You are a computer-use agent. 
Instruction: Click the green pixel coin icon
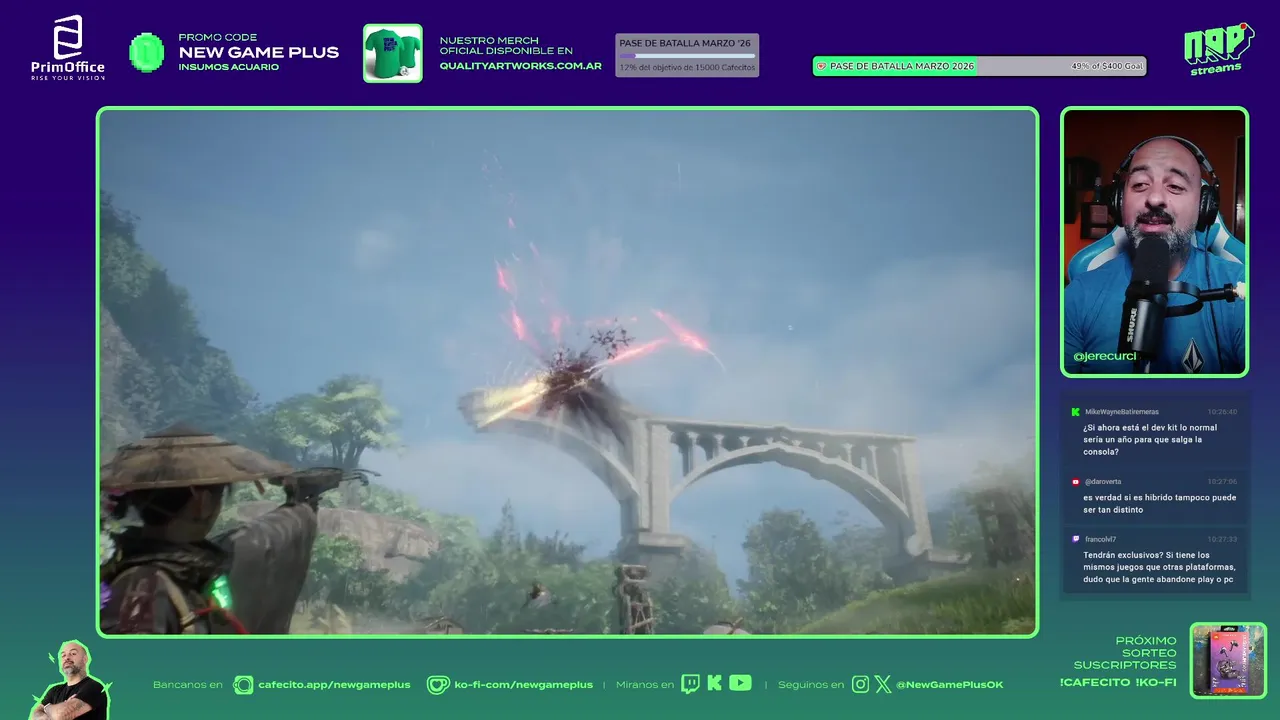[147, 52]
